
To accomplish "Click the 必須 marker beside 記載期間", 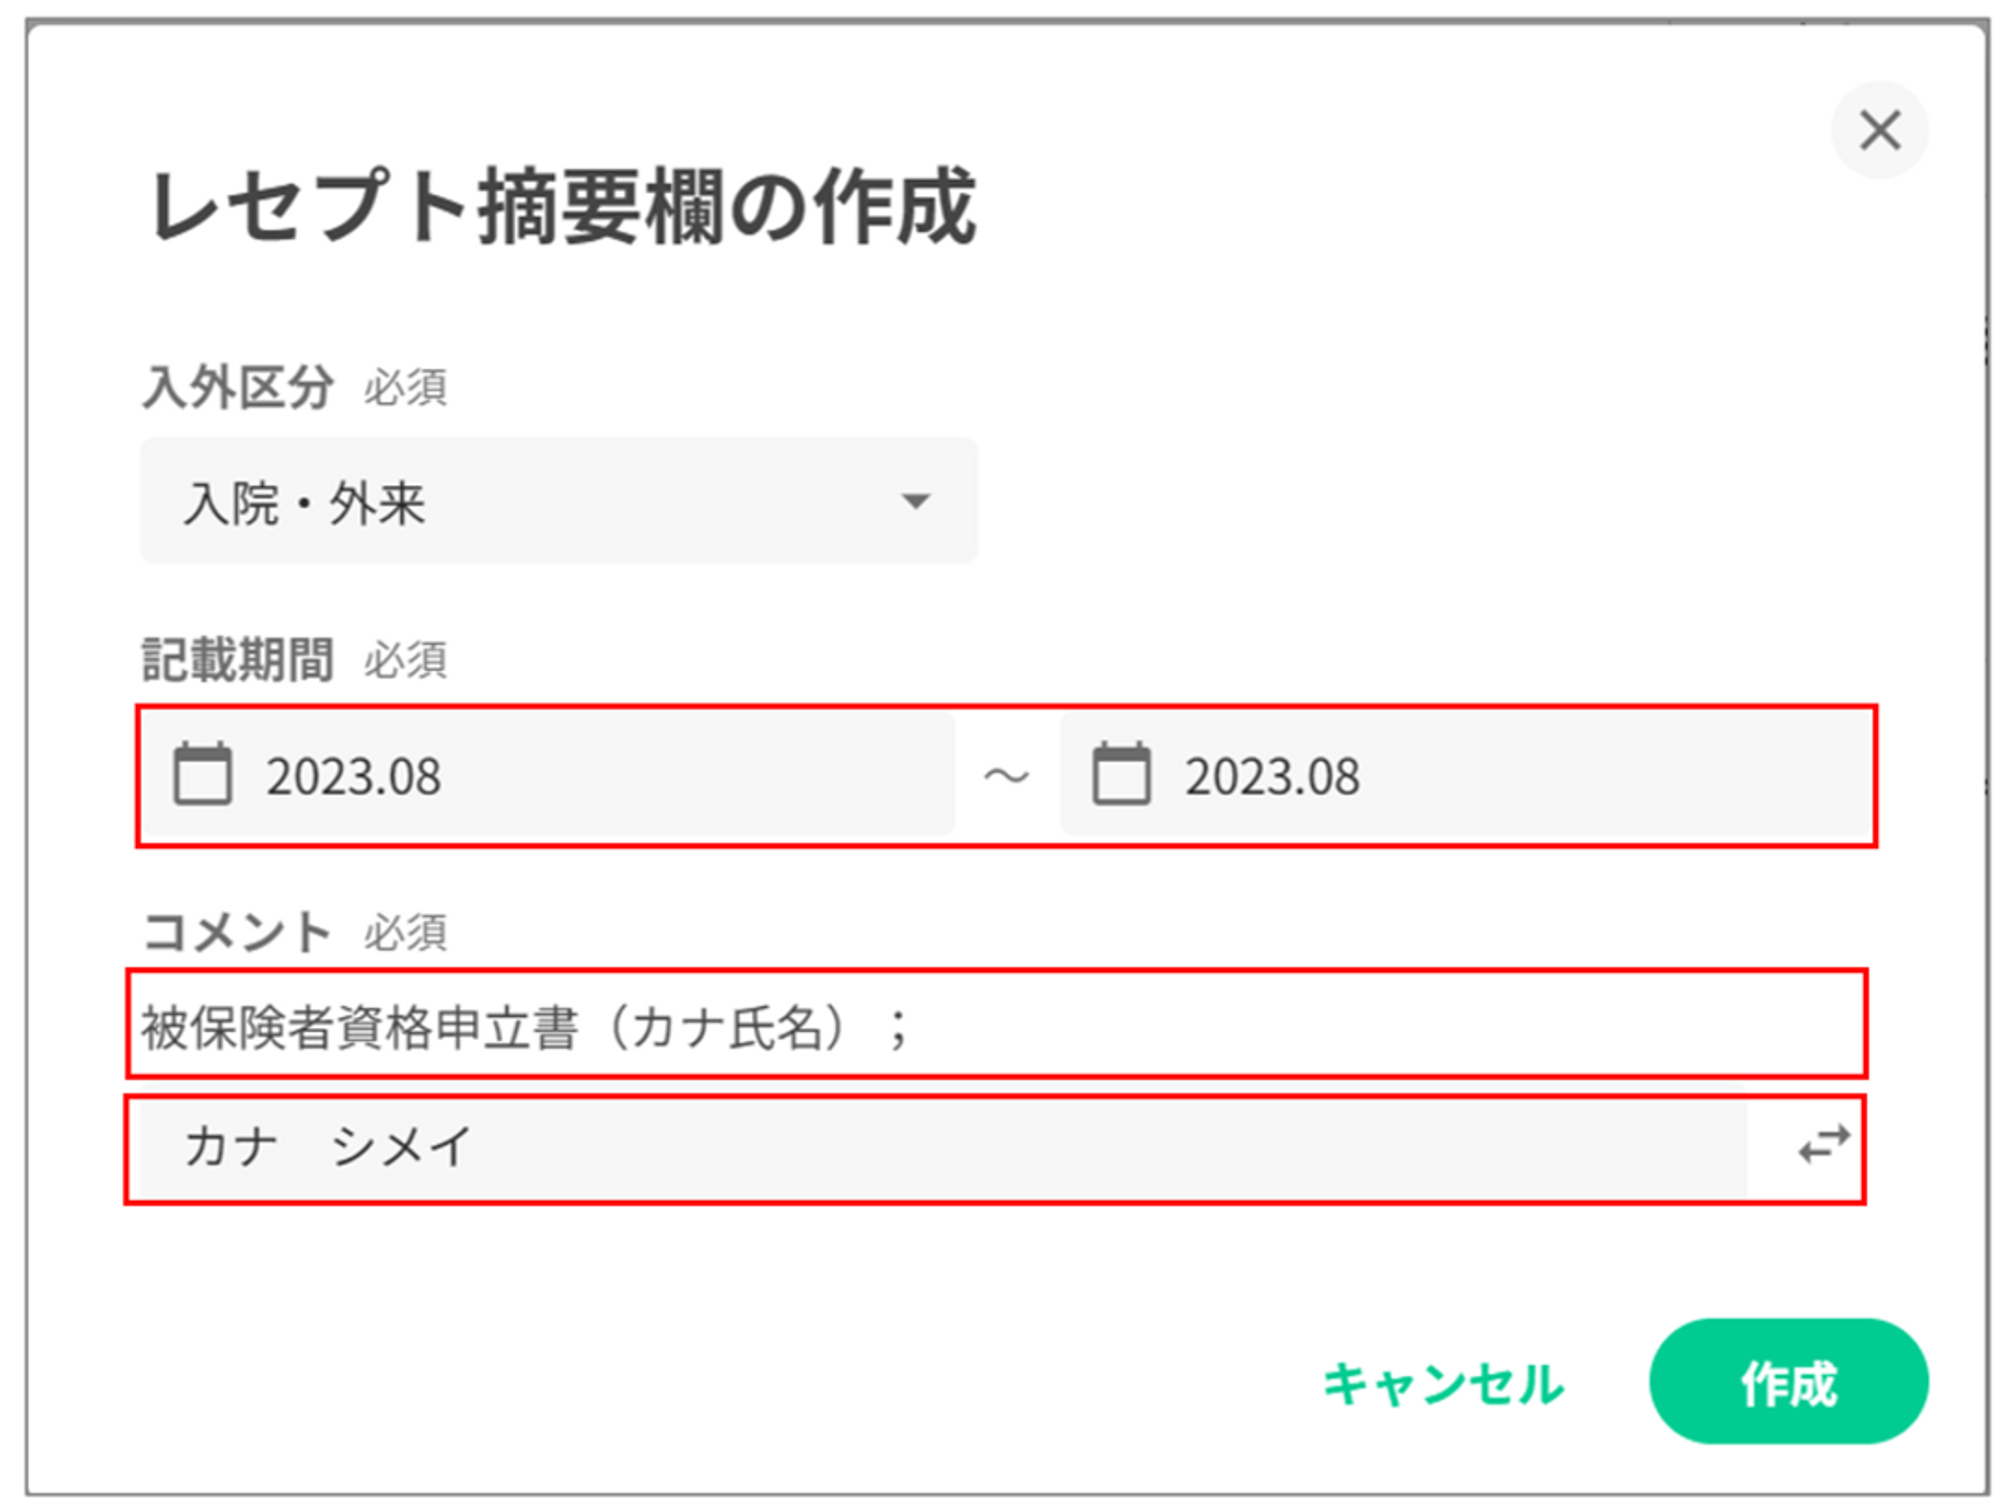I will pyautogui.click(x=405, y=661).
